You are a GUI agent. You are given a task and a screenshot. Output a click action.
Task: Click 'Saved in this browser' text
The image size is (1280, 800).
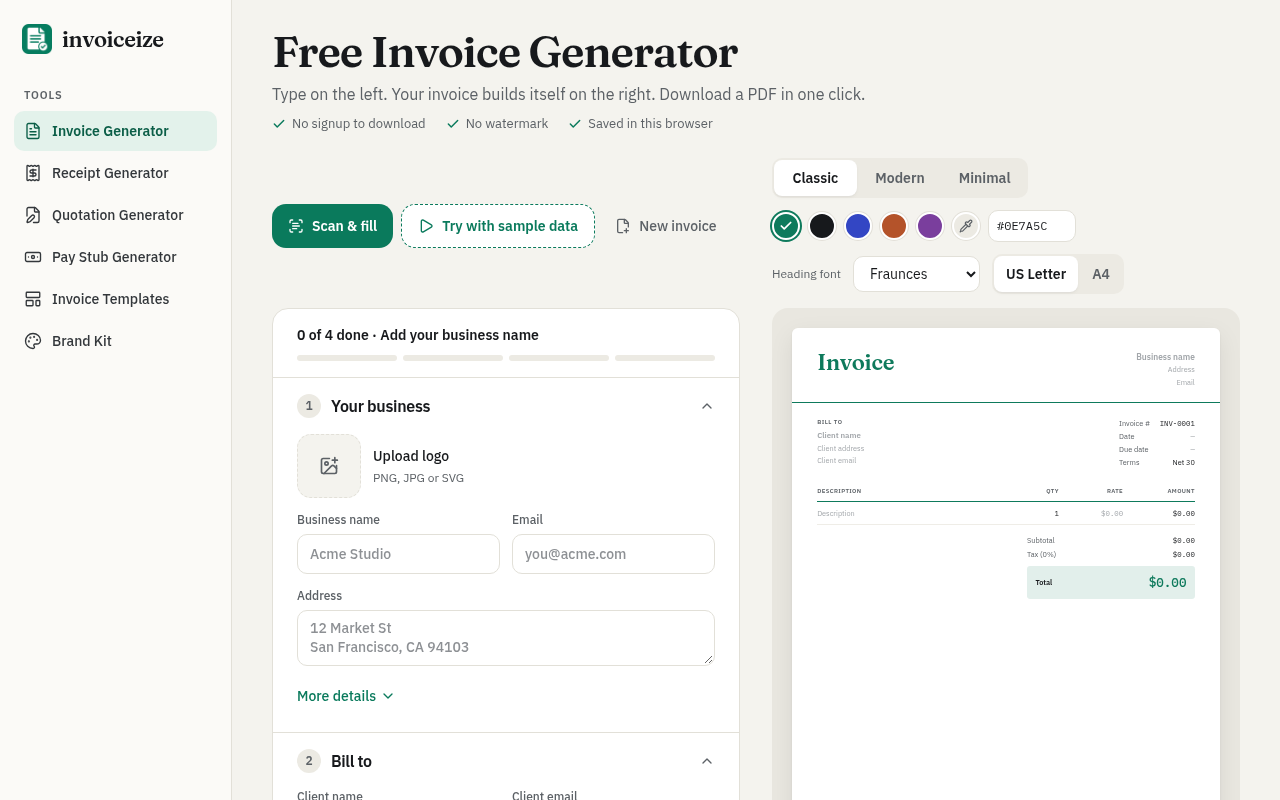point(650,124)
